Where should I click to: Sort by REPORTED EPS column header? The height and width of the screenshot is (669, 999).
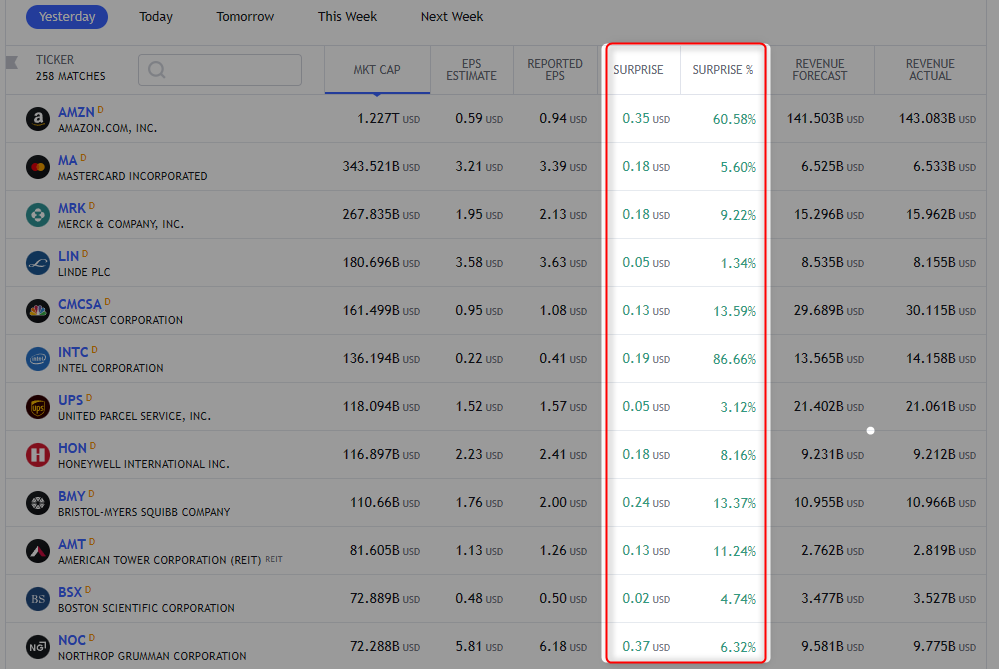coord(555,69)
